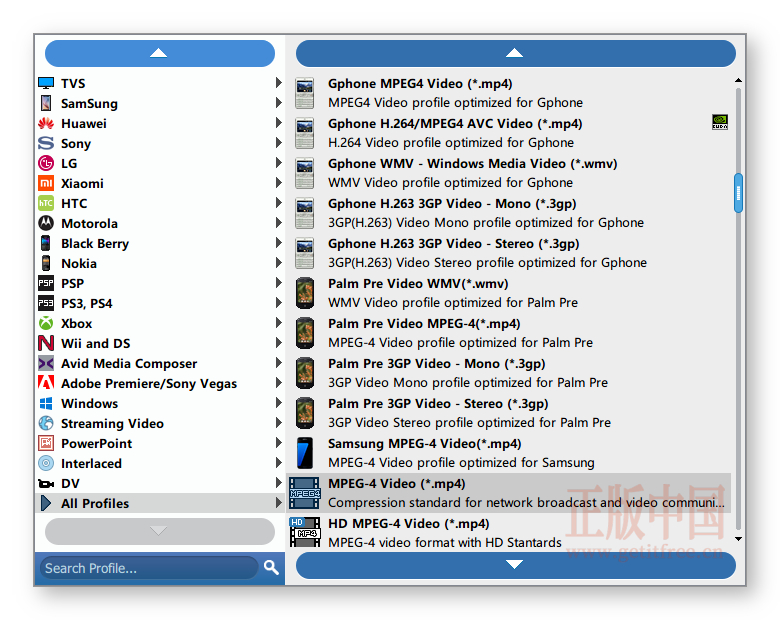Click the NVIDIA CUDA badge icon

click(720, 122)
